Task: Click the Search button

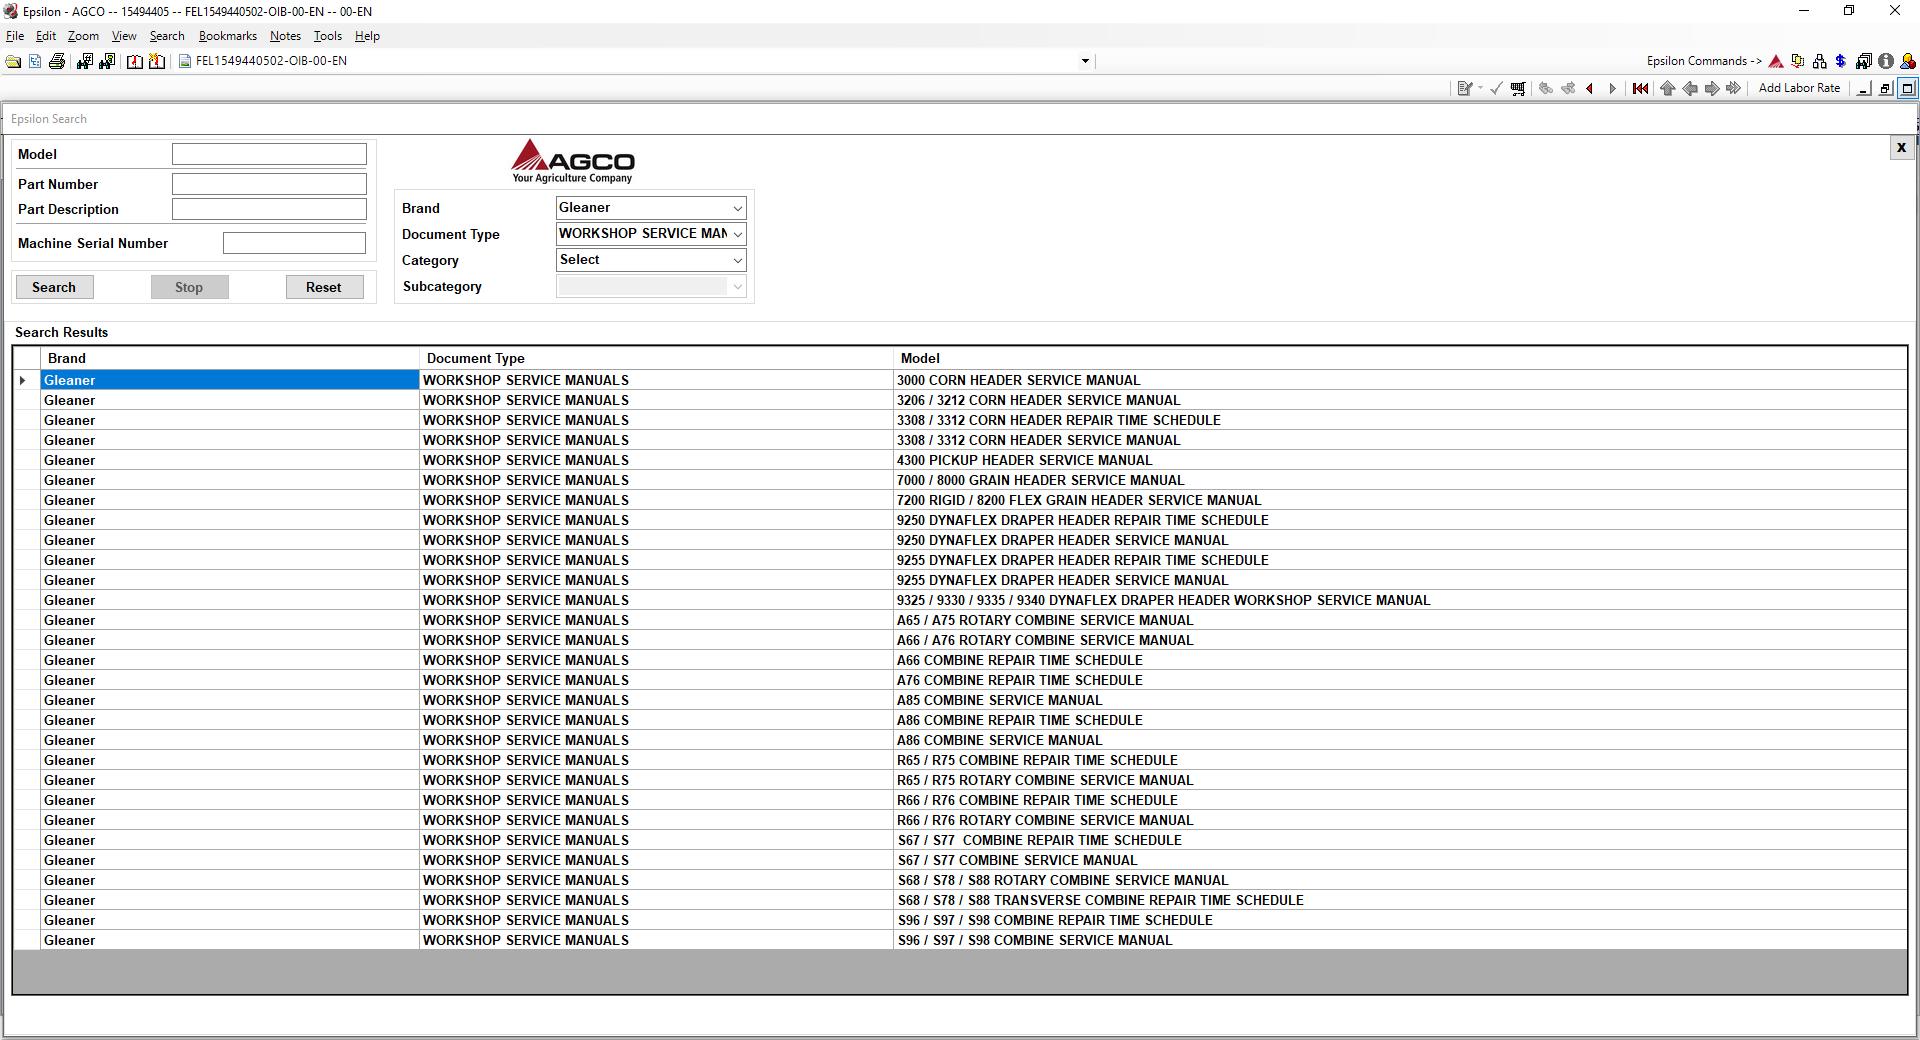Action: [54, 287]
